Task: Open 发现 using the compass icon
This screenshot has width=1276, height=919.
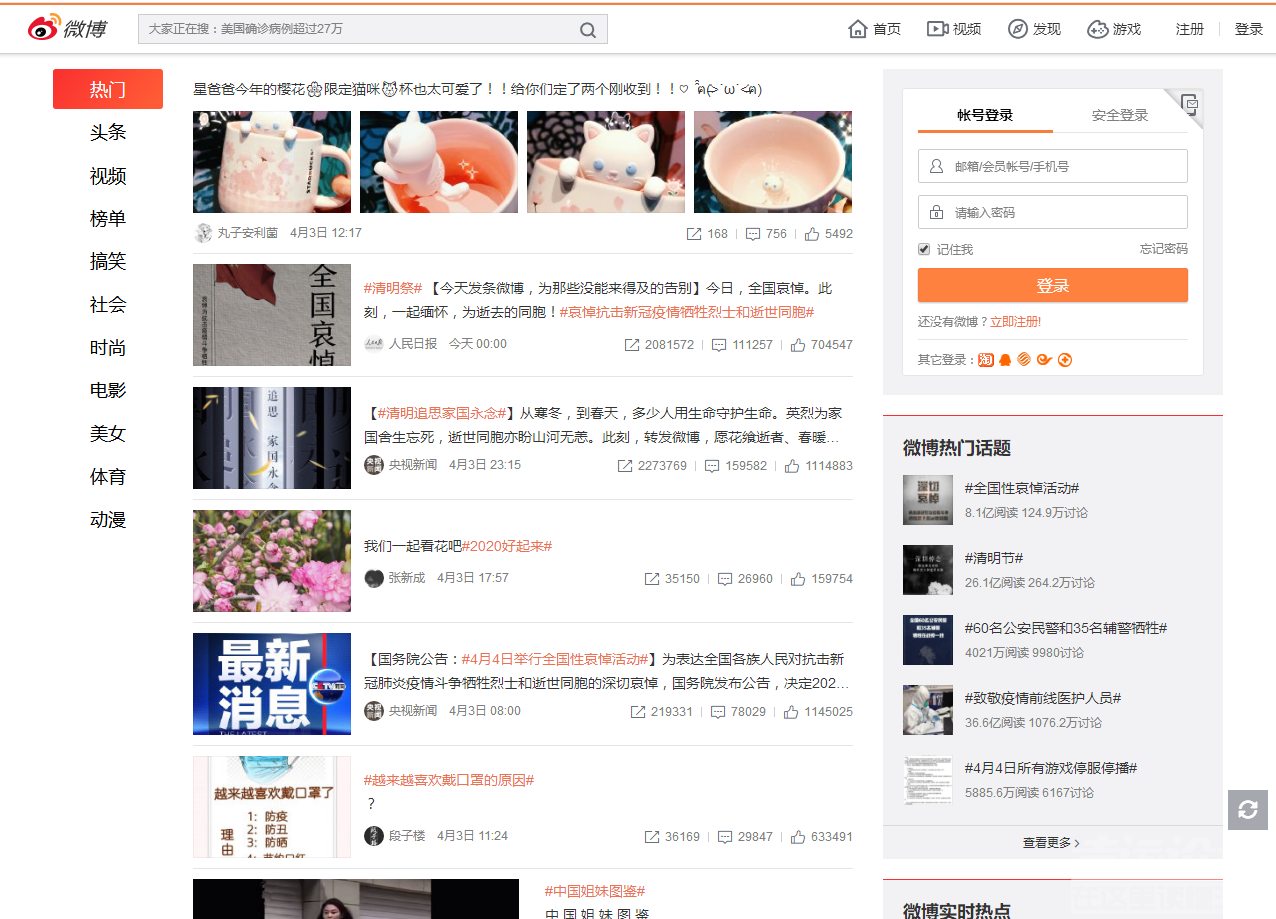Action: click(x=1017, y=29)
